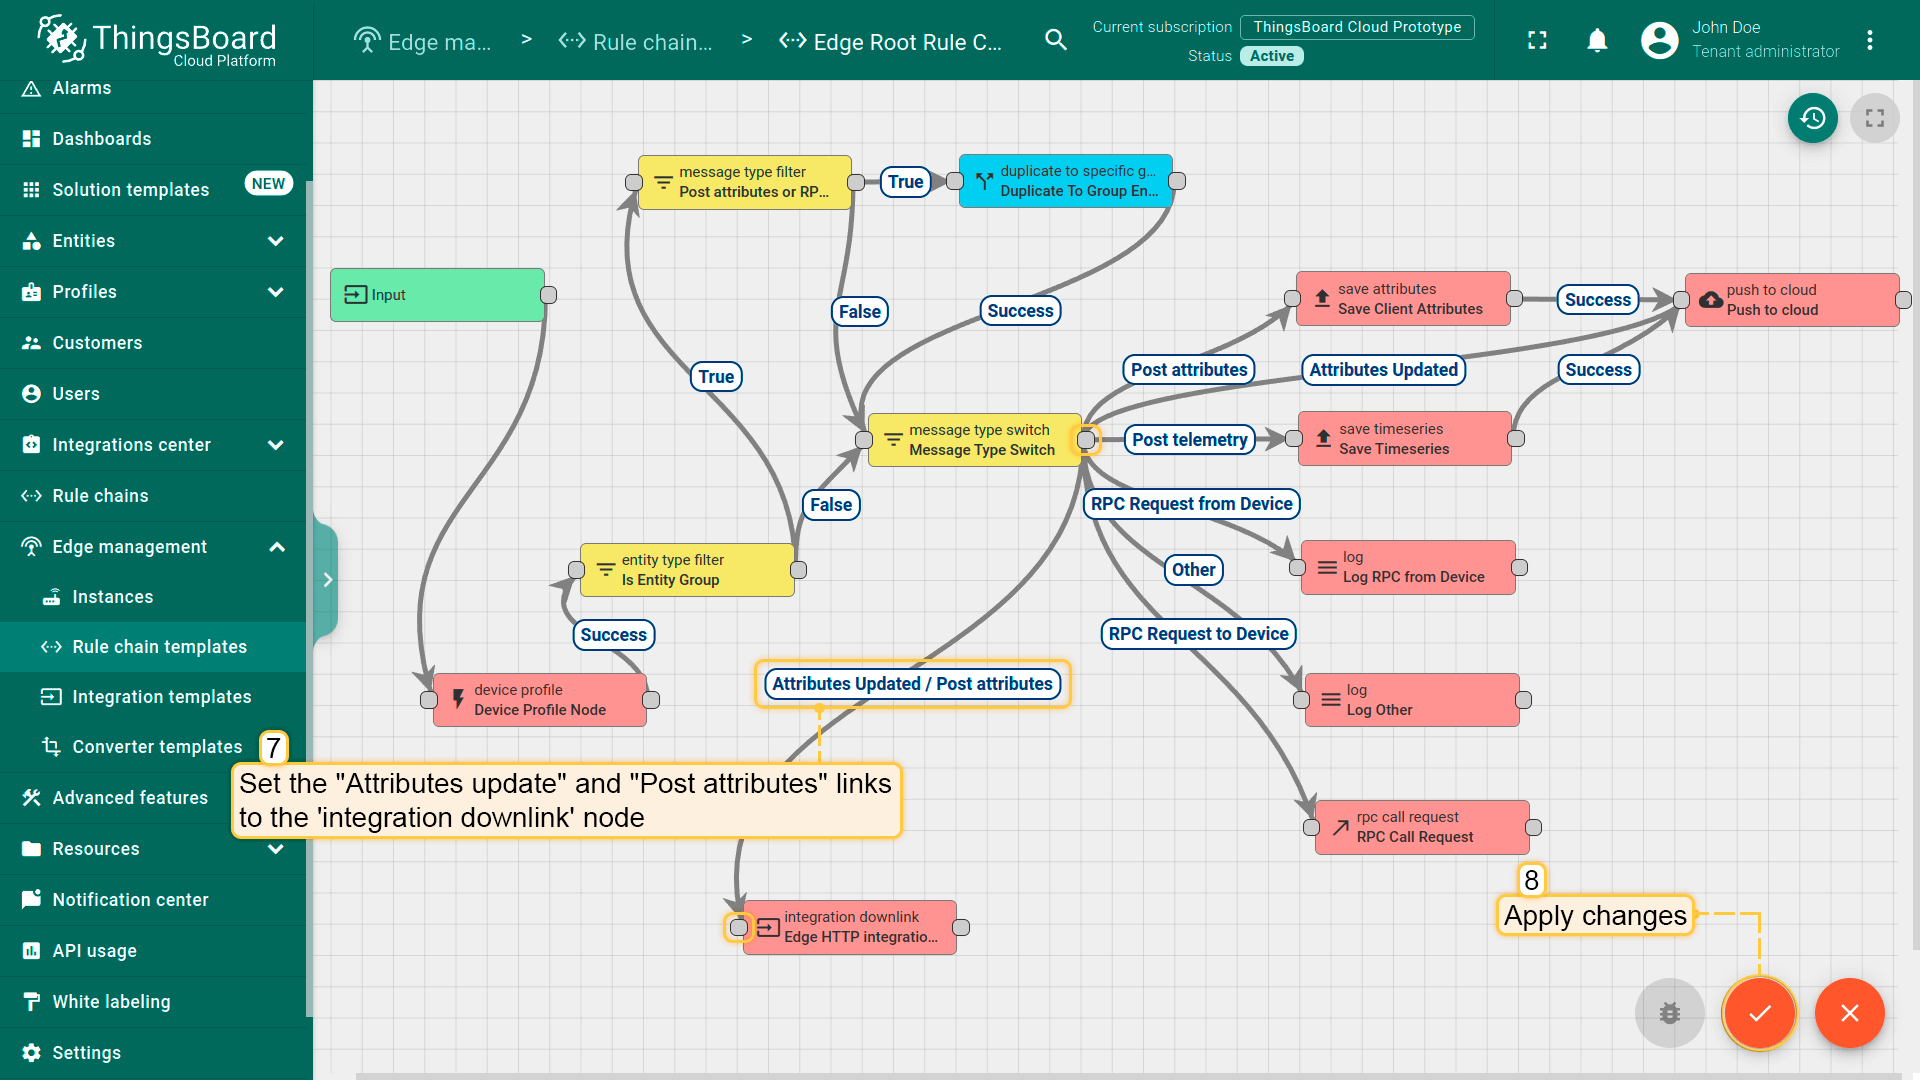The width and height of the screenshot is (1920, 1080).
Task: Apply changes with the checkmark button
Action: point(1759,1013)
